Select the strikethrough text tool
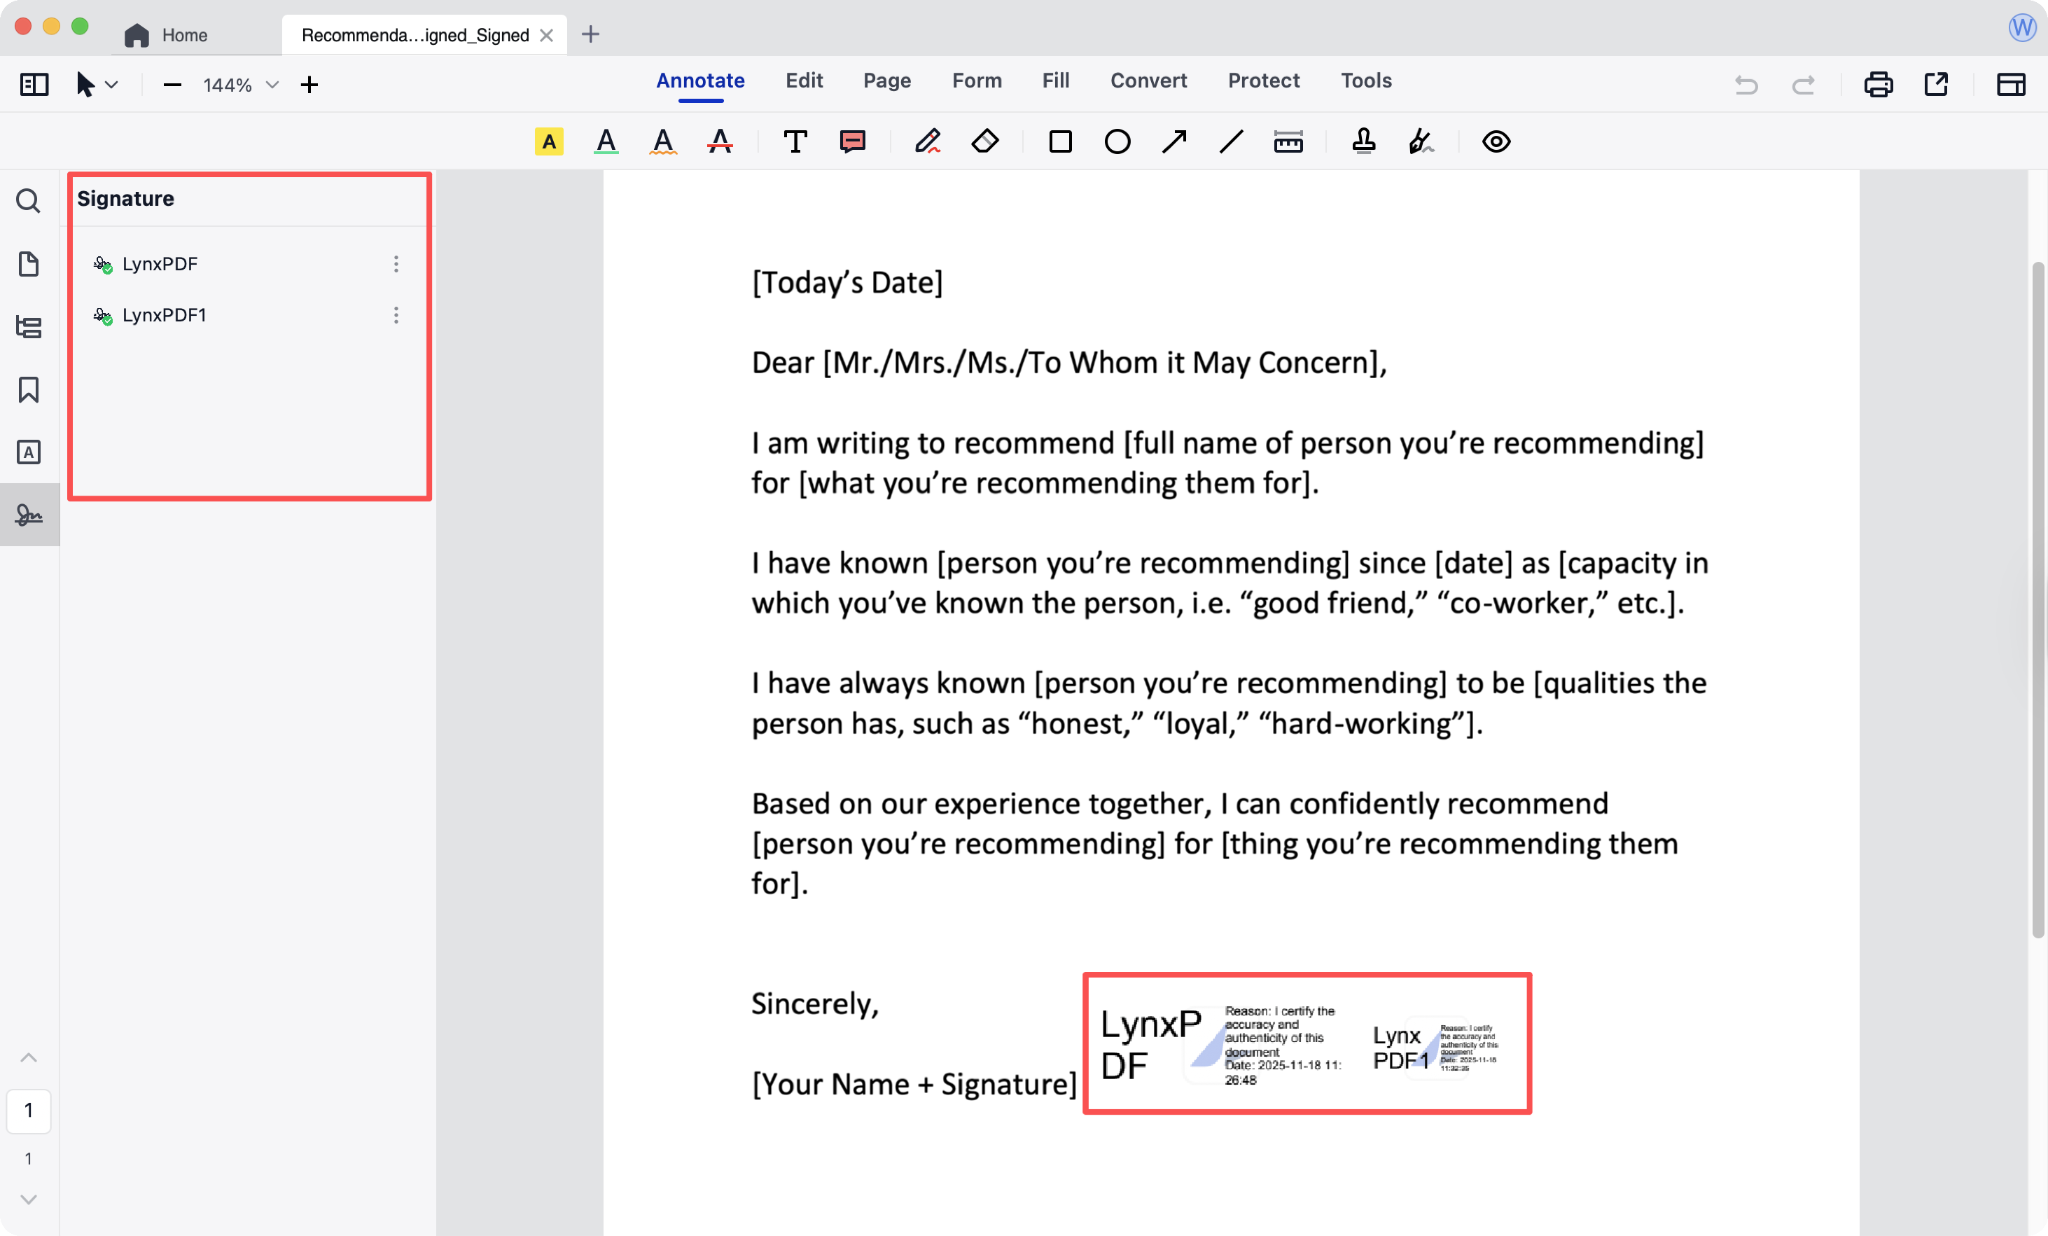Viewport: 2048px width, 1236px height. click(x=720, y=142)
